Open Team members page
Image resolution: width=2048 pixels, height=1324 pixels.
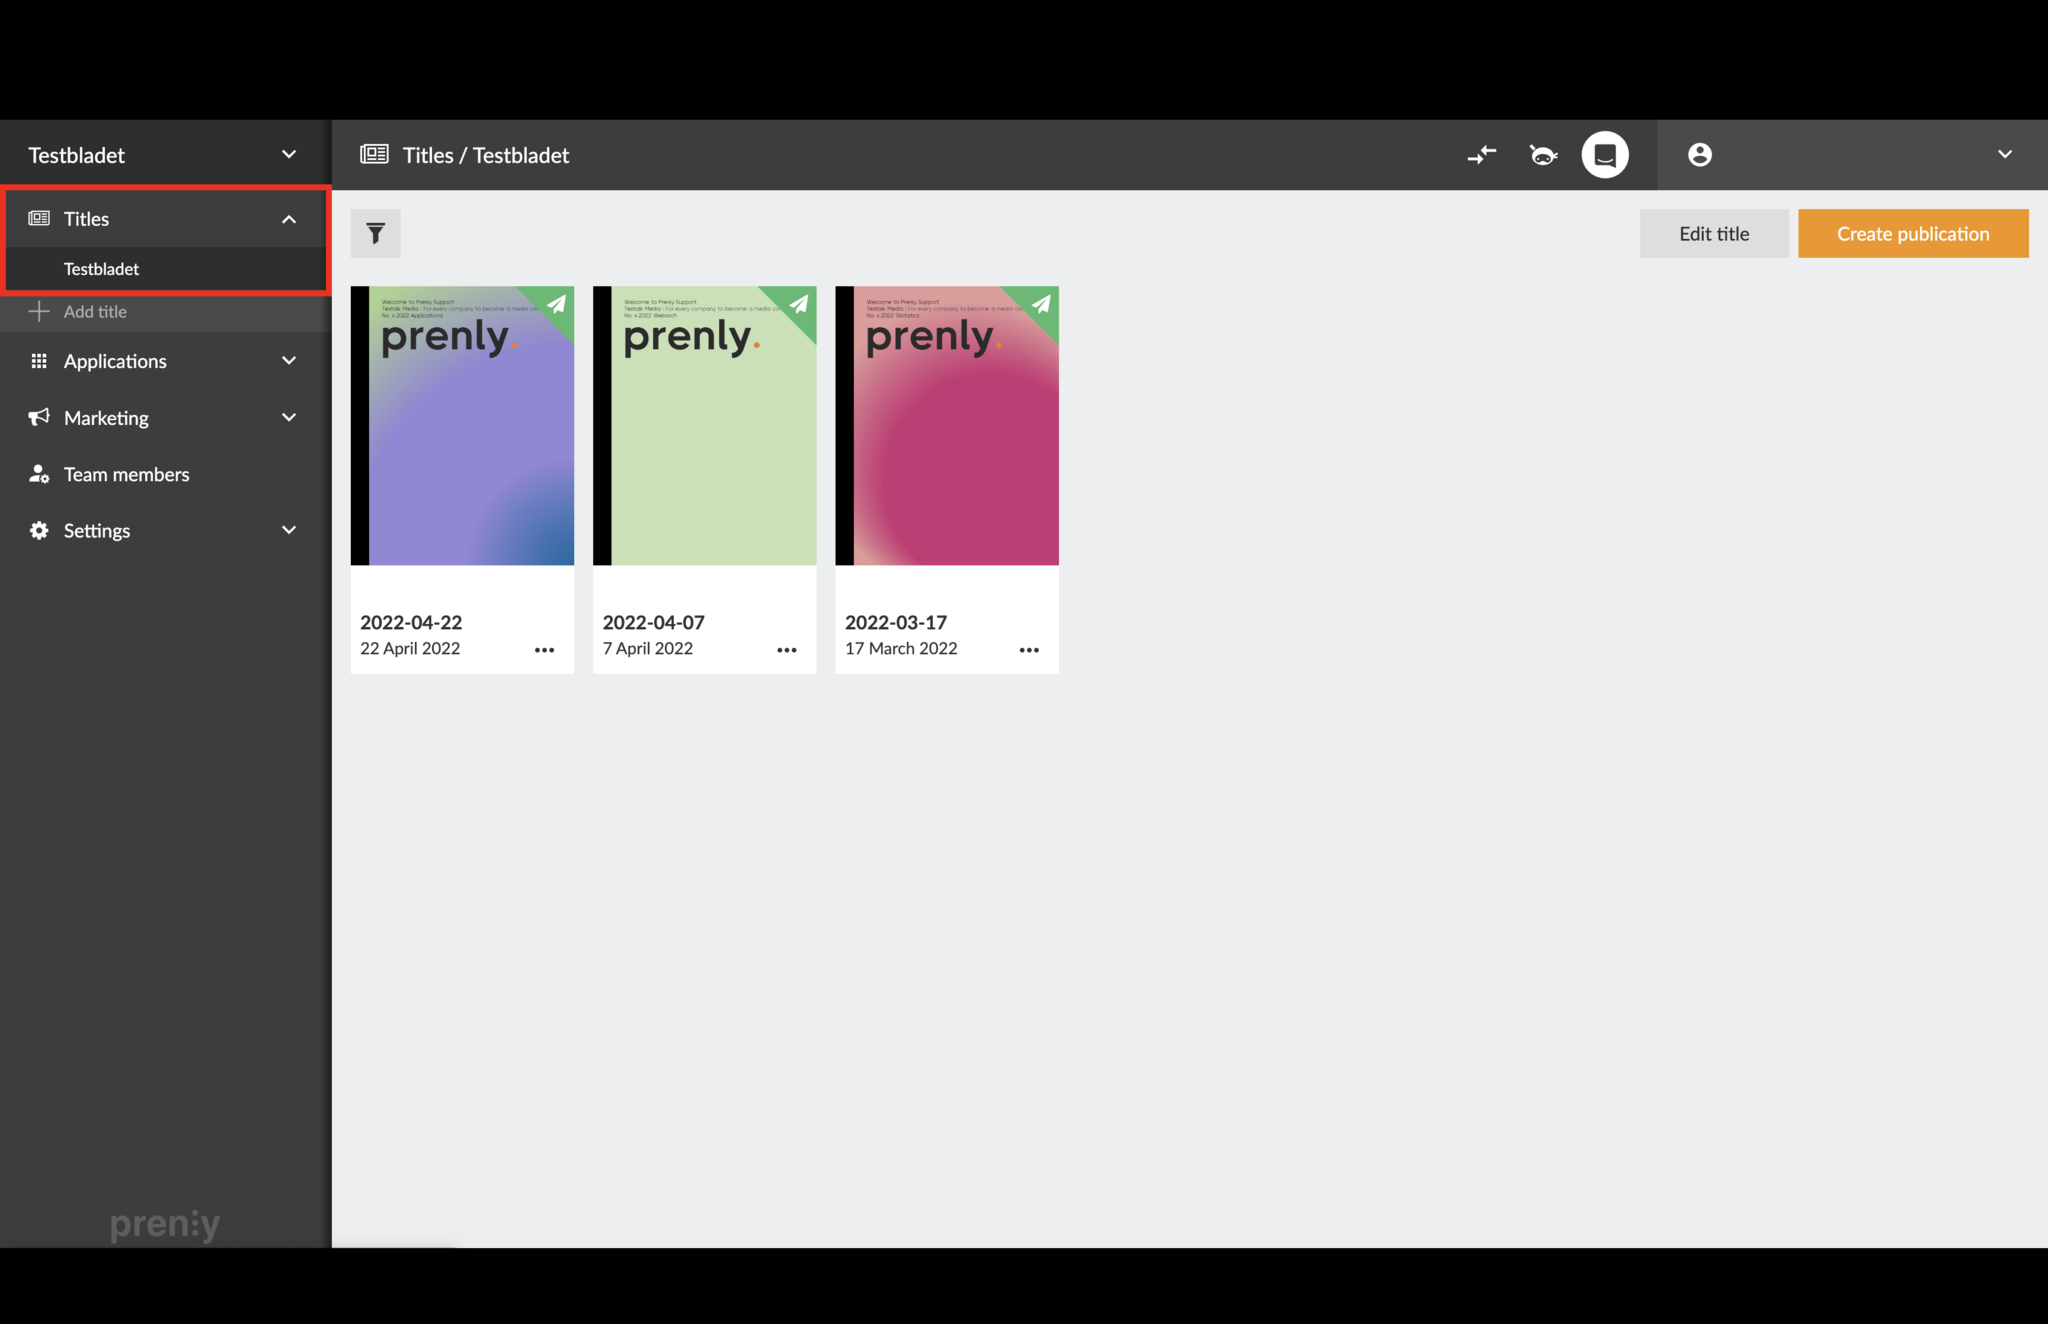pos(126,474)
